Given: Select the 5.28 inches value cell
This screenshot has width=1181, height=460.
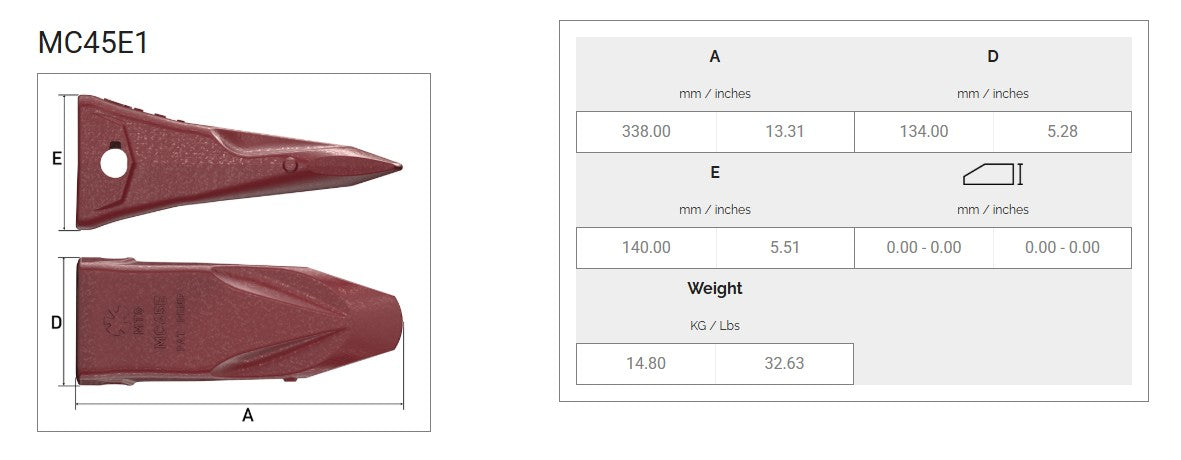Looking at the screenshot, I should click(x=1062, y=131).
